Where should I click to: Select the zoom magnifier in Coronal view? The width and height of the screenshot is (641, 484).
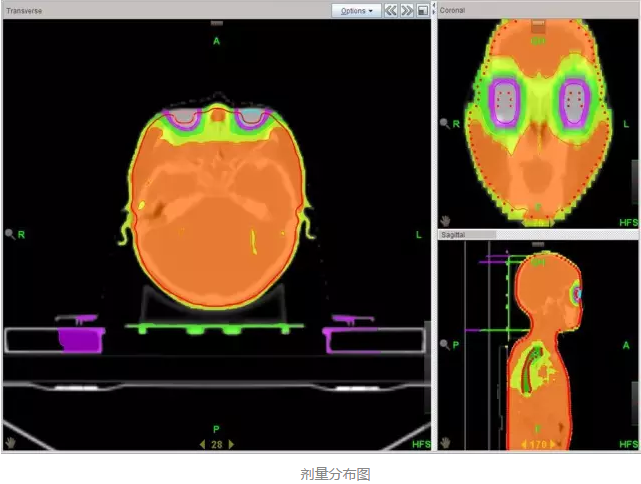pyautogui.click(x=445, y=124)
